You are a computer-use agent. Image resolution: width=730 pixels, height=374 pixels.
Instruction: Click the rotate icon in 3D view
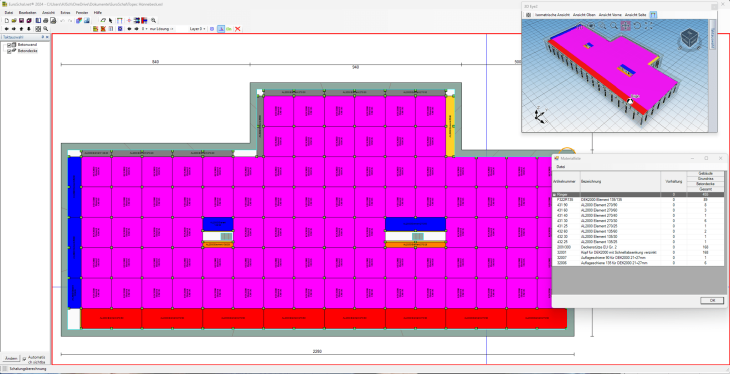[637, 26]
